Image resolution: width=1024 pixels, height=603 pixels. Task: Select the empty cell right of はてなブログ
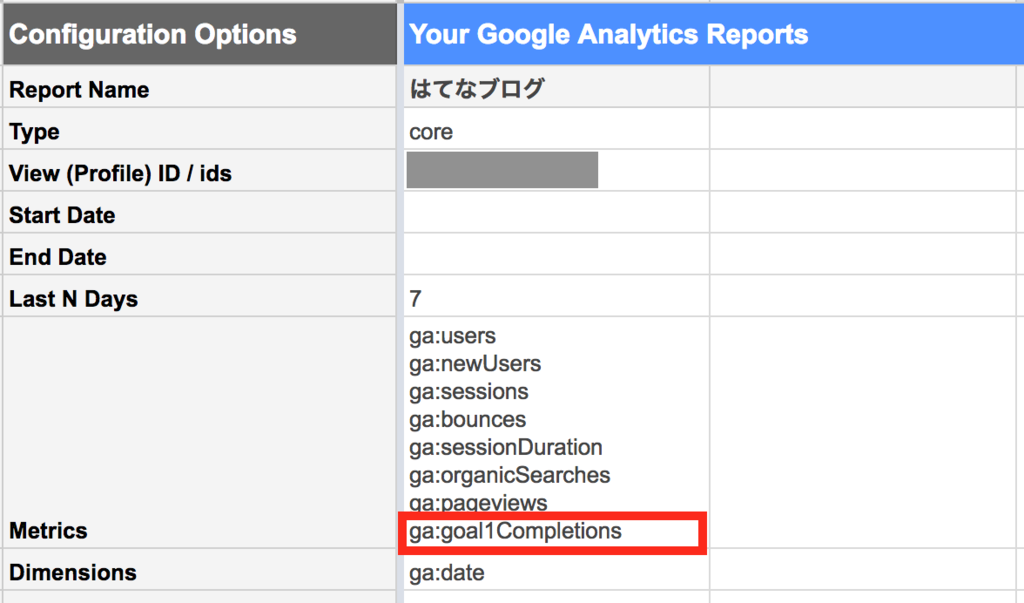(x=865, y=90)
